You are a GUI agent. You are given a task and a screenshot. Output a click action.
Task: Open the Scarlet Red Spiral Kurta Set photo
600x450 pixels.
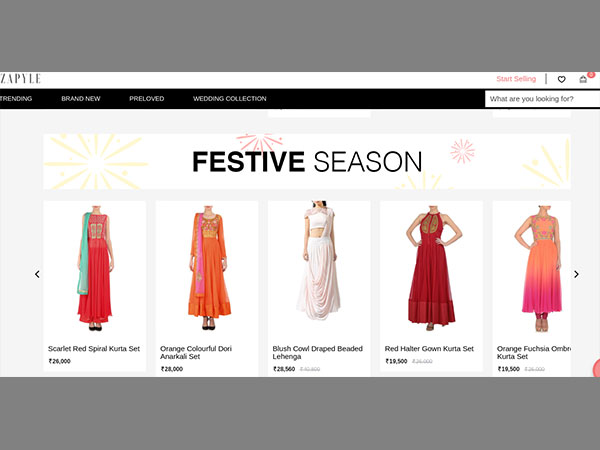click(94, 268)
